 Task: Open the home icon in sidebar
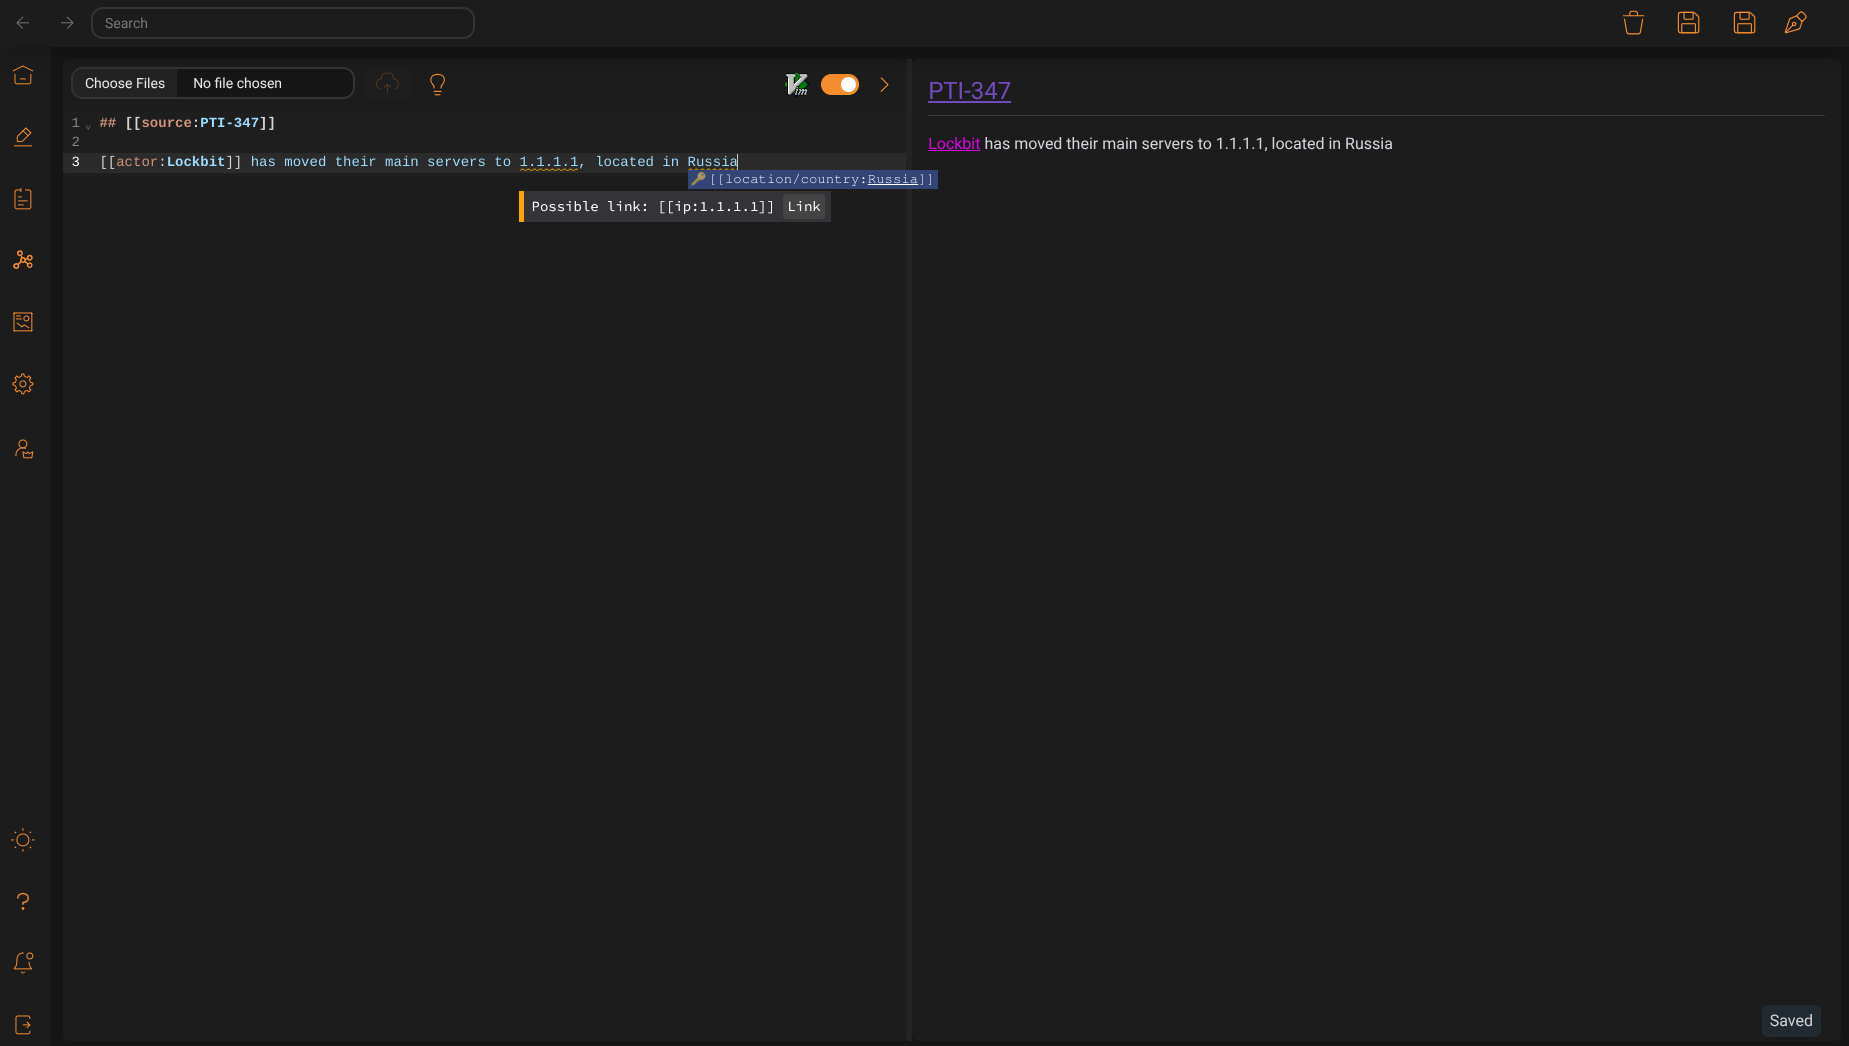click(23, 76)
